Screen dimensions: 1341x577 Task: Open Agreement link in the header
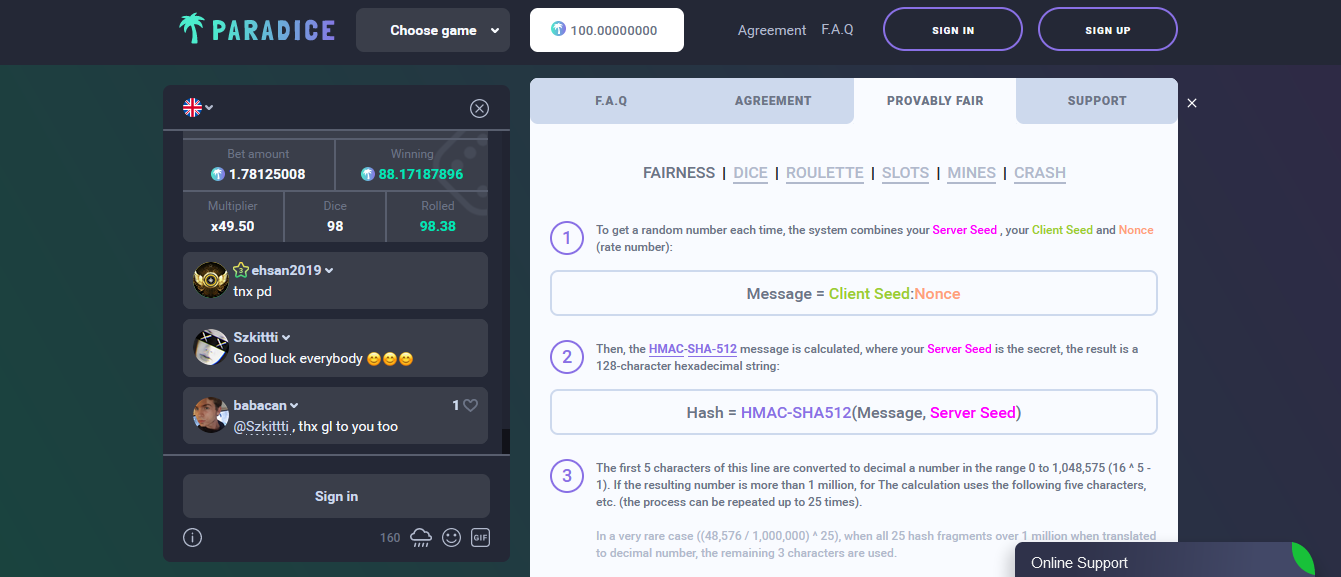pyautogui.click(x=772, y=30)
